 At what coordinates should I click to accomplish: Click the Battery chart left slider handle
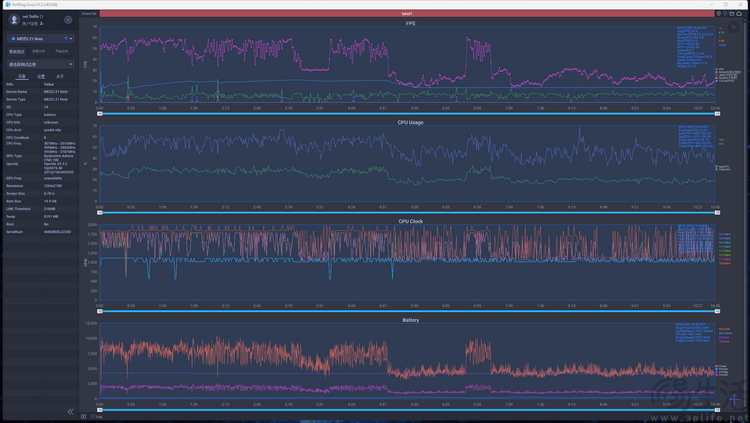point(99,410)
